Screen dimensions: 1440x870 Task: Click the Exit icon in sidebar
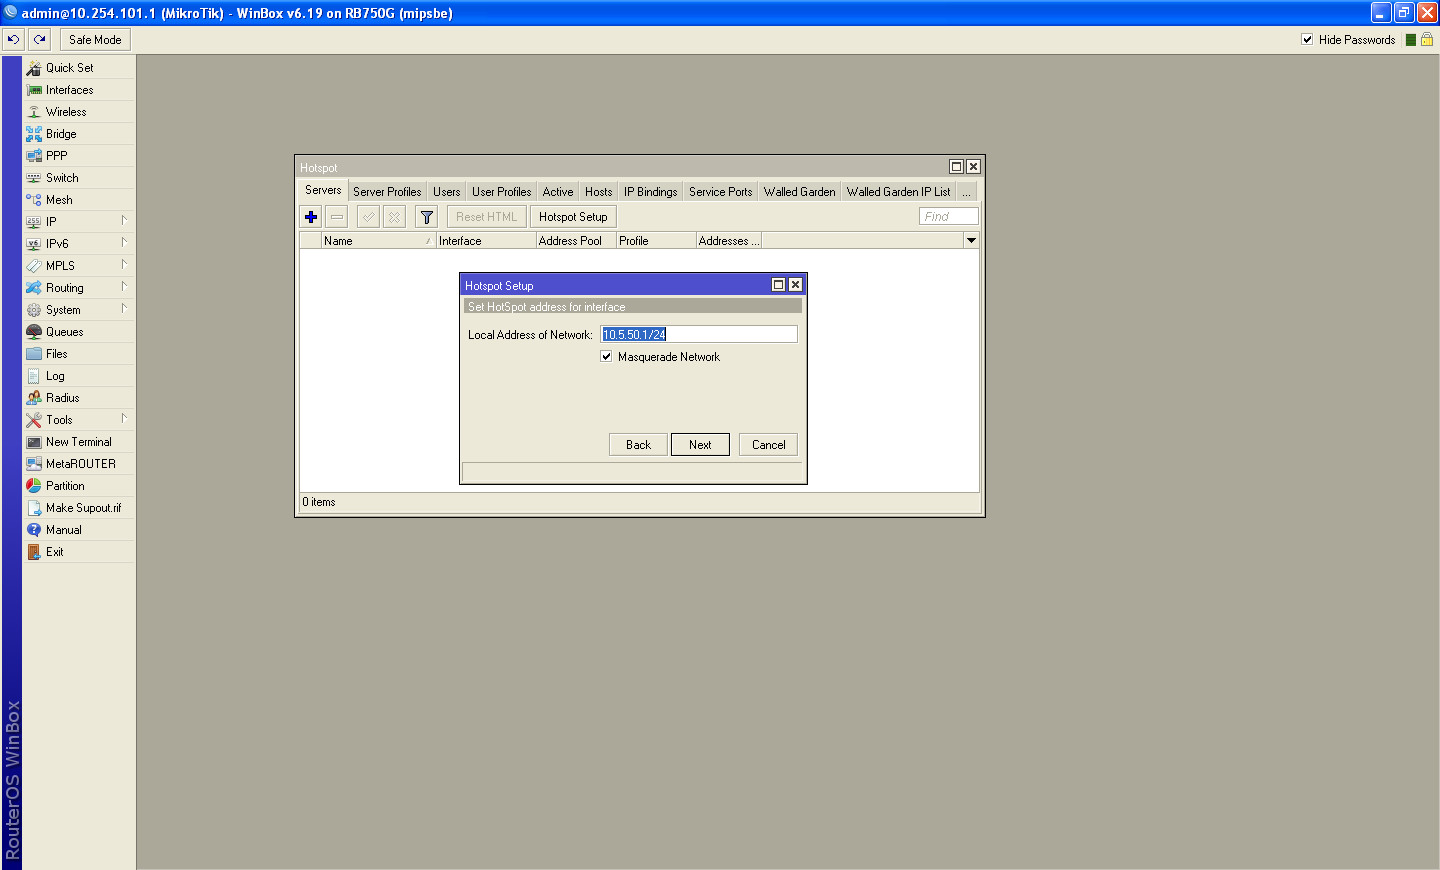coord(34,552)
